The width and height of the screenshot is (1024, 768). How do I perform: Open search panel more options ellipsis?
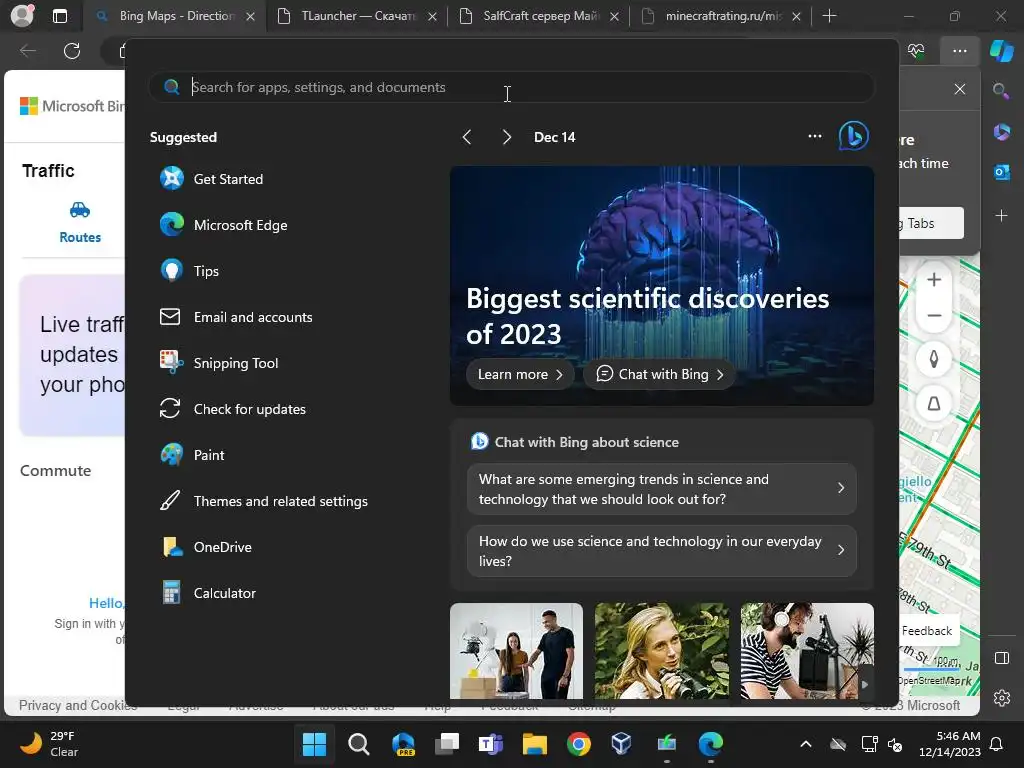(814, 136)
